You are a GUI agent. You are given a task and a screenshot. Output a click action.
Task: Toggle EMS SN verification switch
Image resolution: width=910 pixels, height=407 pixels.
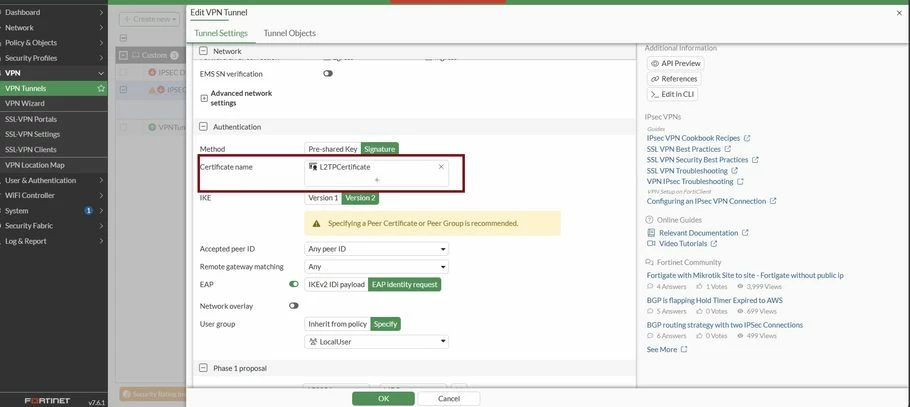coord(328,74)
